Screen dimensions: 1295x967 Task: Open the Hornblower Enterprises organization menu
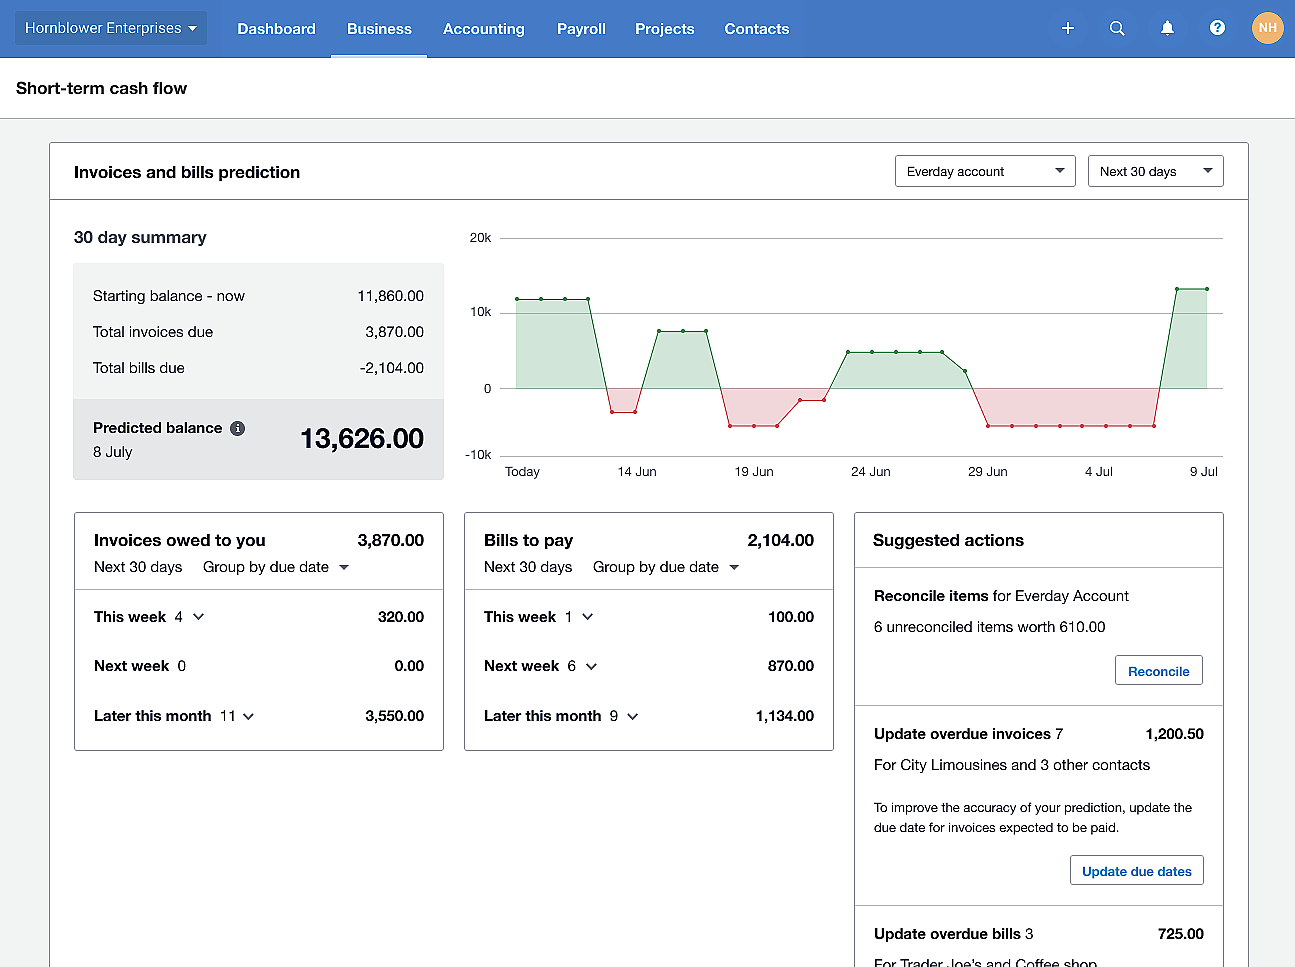pos(110,28)
